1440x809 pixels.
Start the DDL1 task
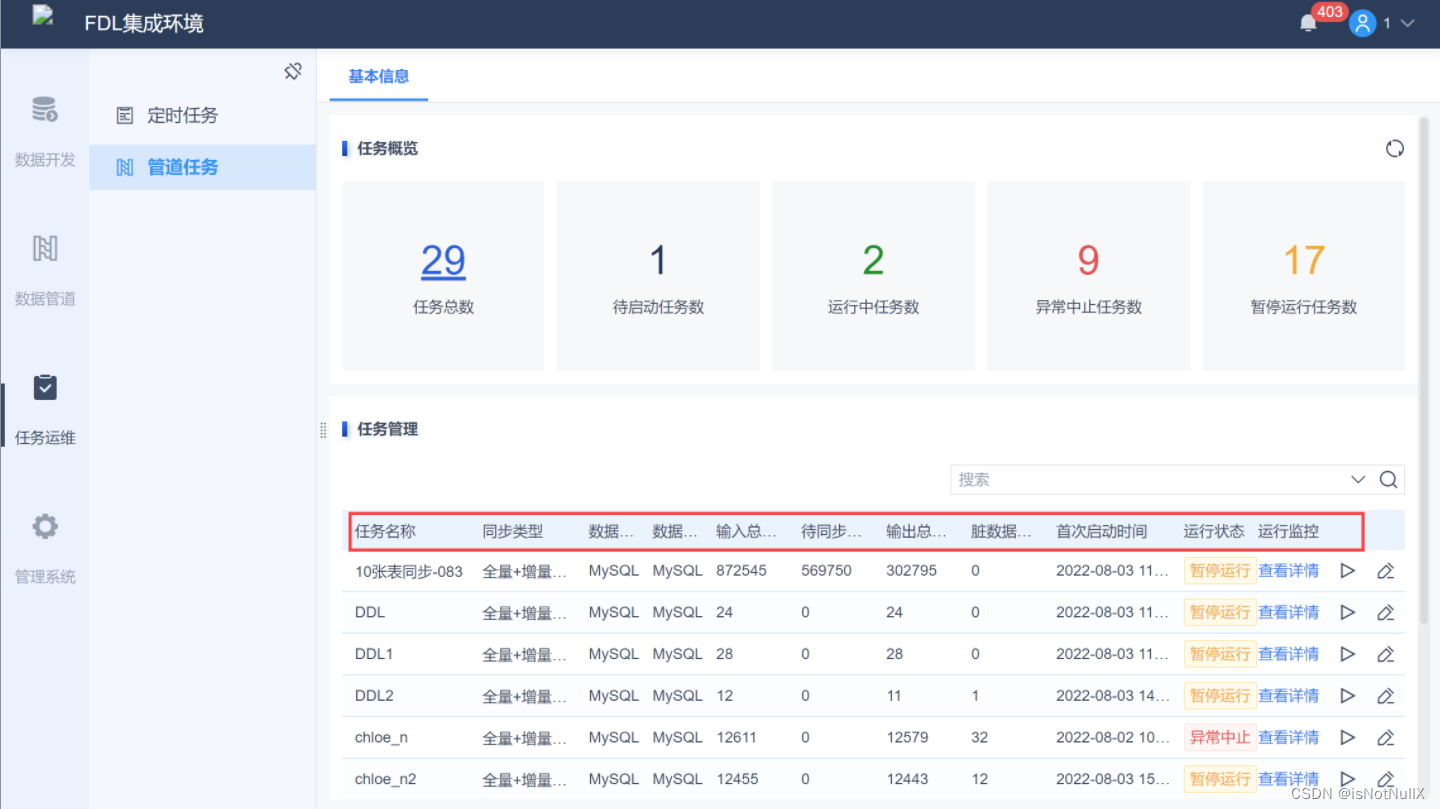click(x=1348, y=654)
